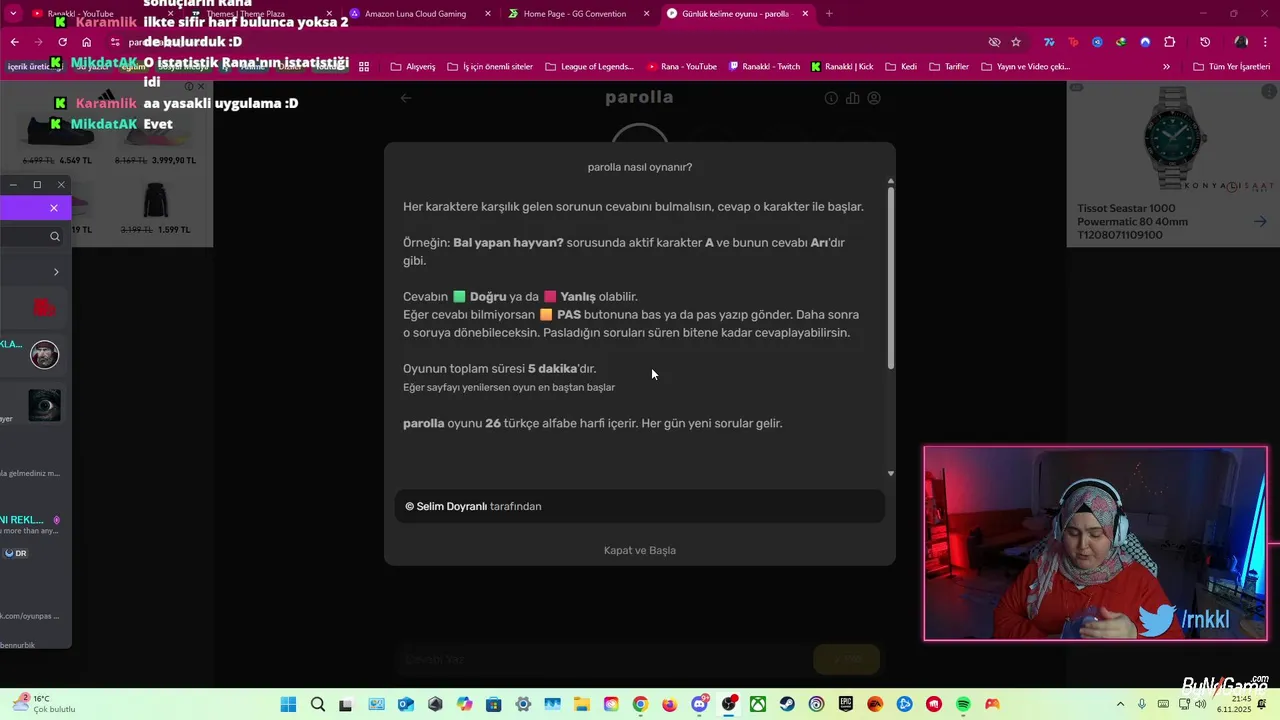Expand the chevron in left side window

tap(56, 272)
